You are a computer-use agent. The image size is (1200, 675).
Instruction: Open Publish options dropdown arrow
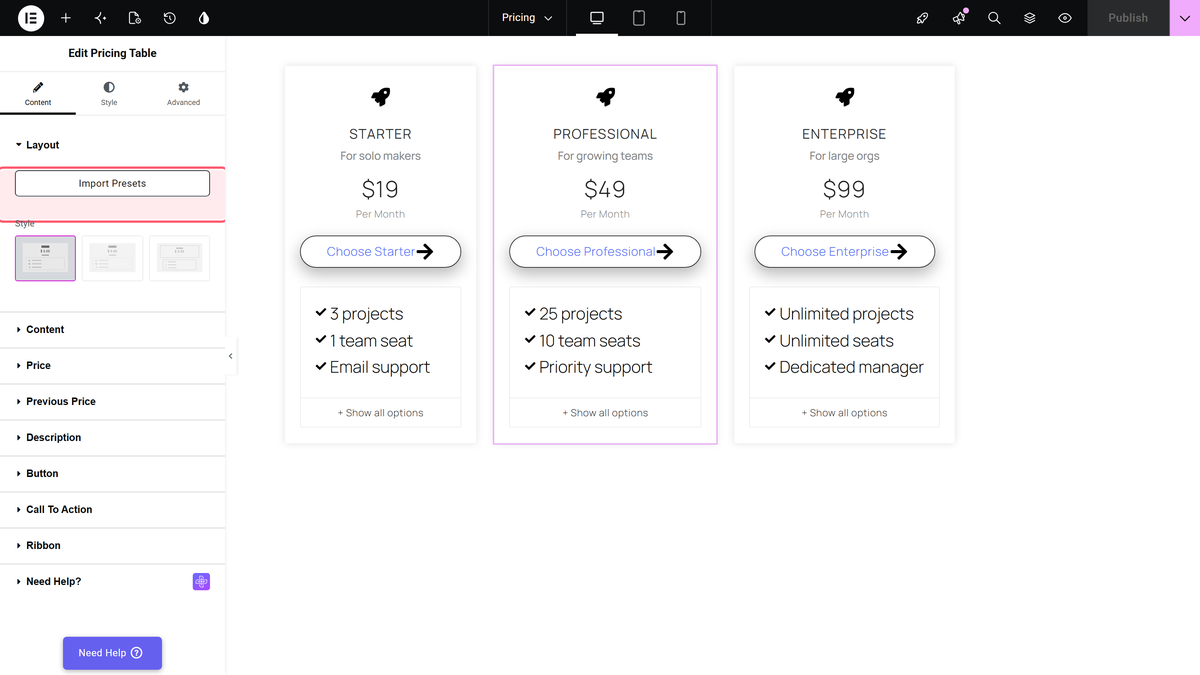[x=1184, y=18]
